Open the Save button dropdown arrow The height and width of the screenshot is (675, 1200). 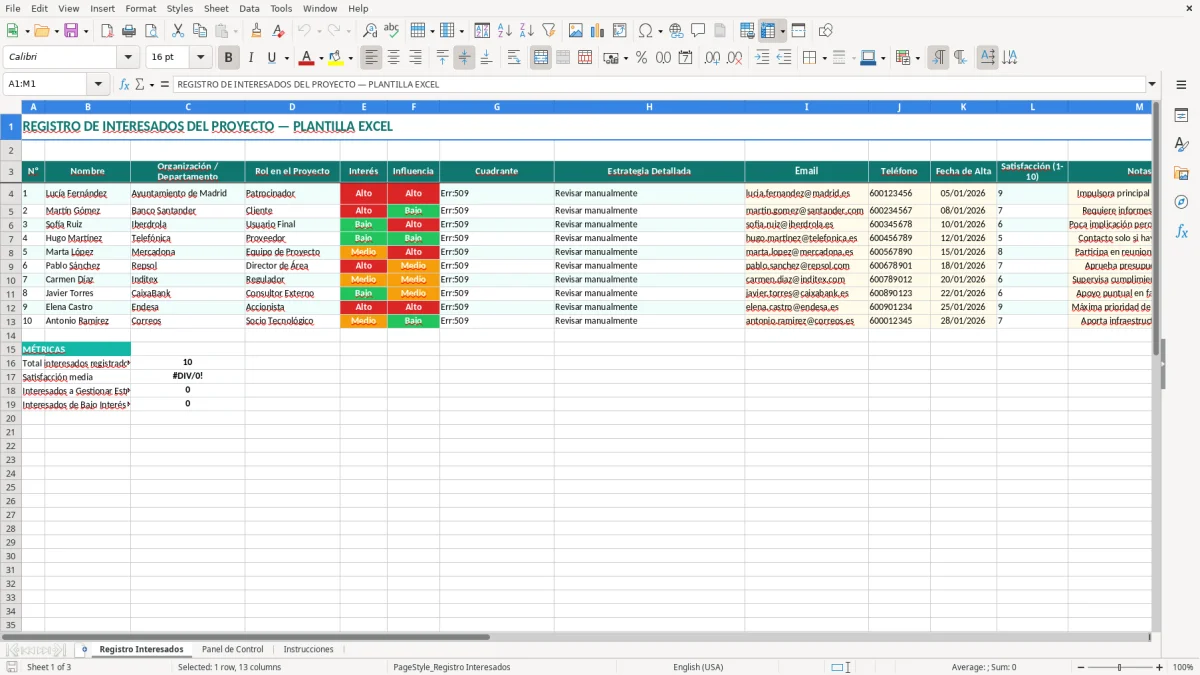point(86,31)
